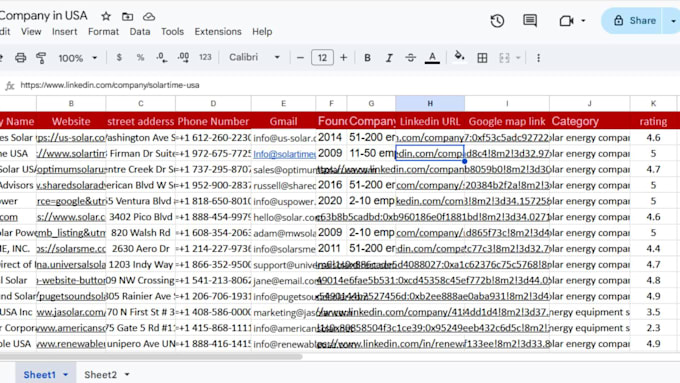Open the Info@solartime email link
The image size is (680, 383).
click(x=284, y=154)
